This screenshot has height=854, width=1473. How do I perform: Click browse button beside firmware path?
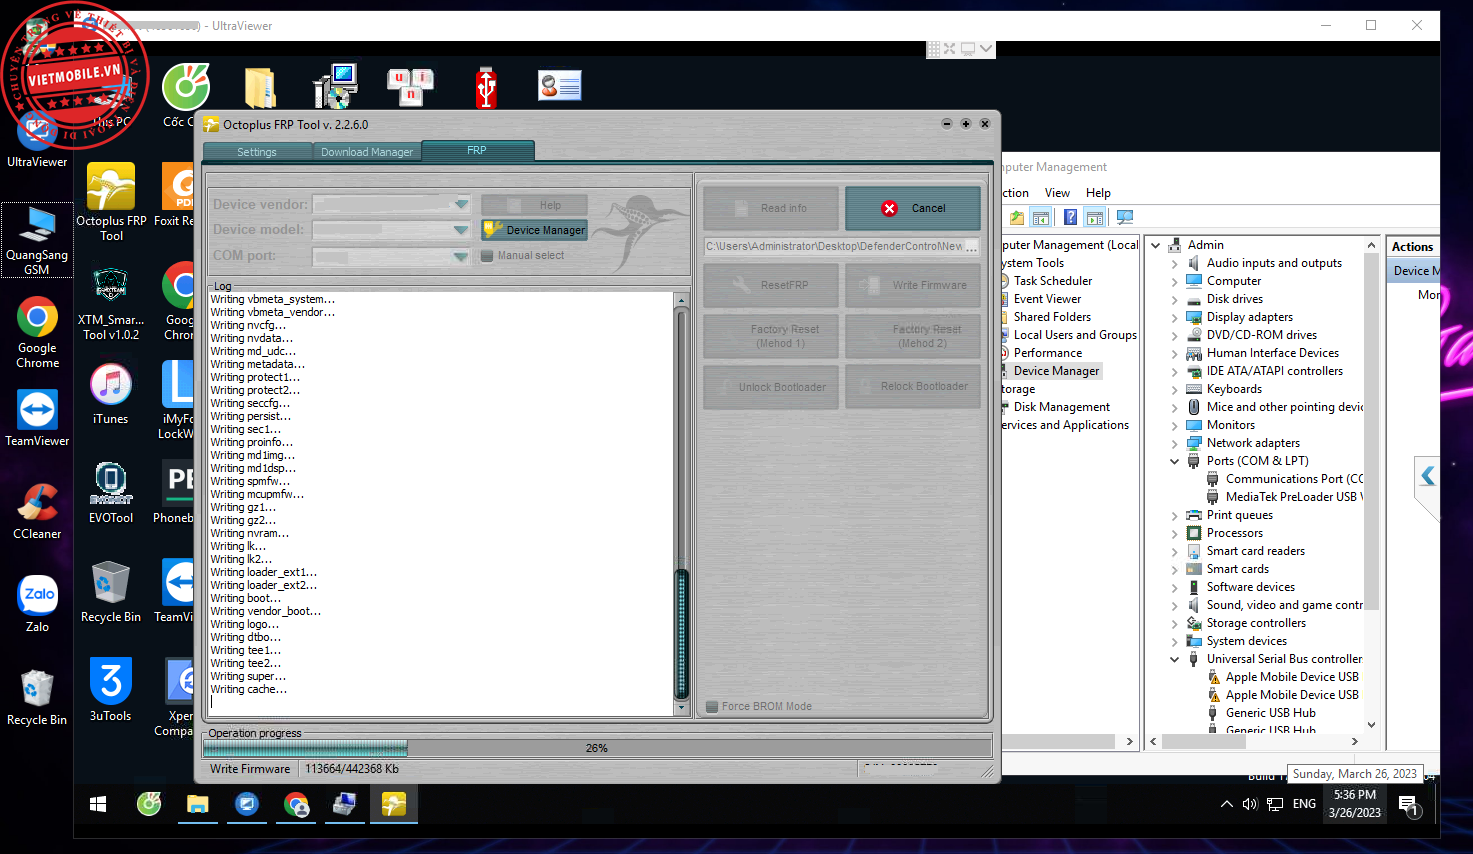point(972,246)
